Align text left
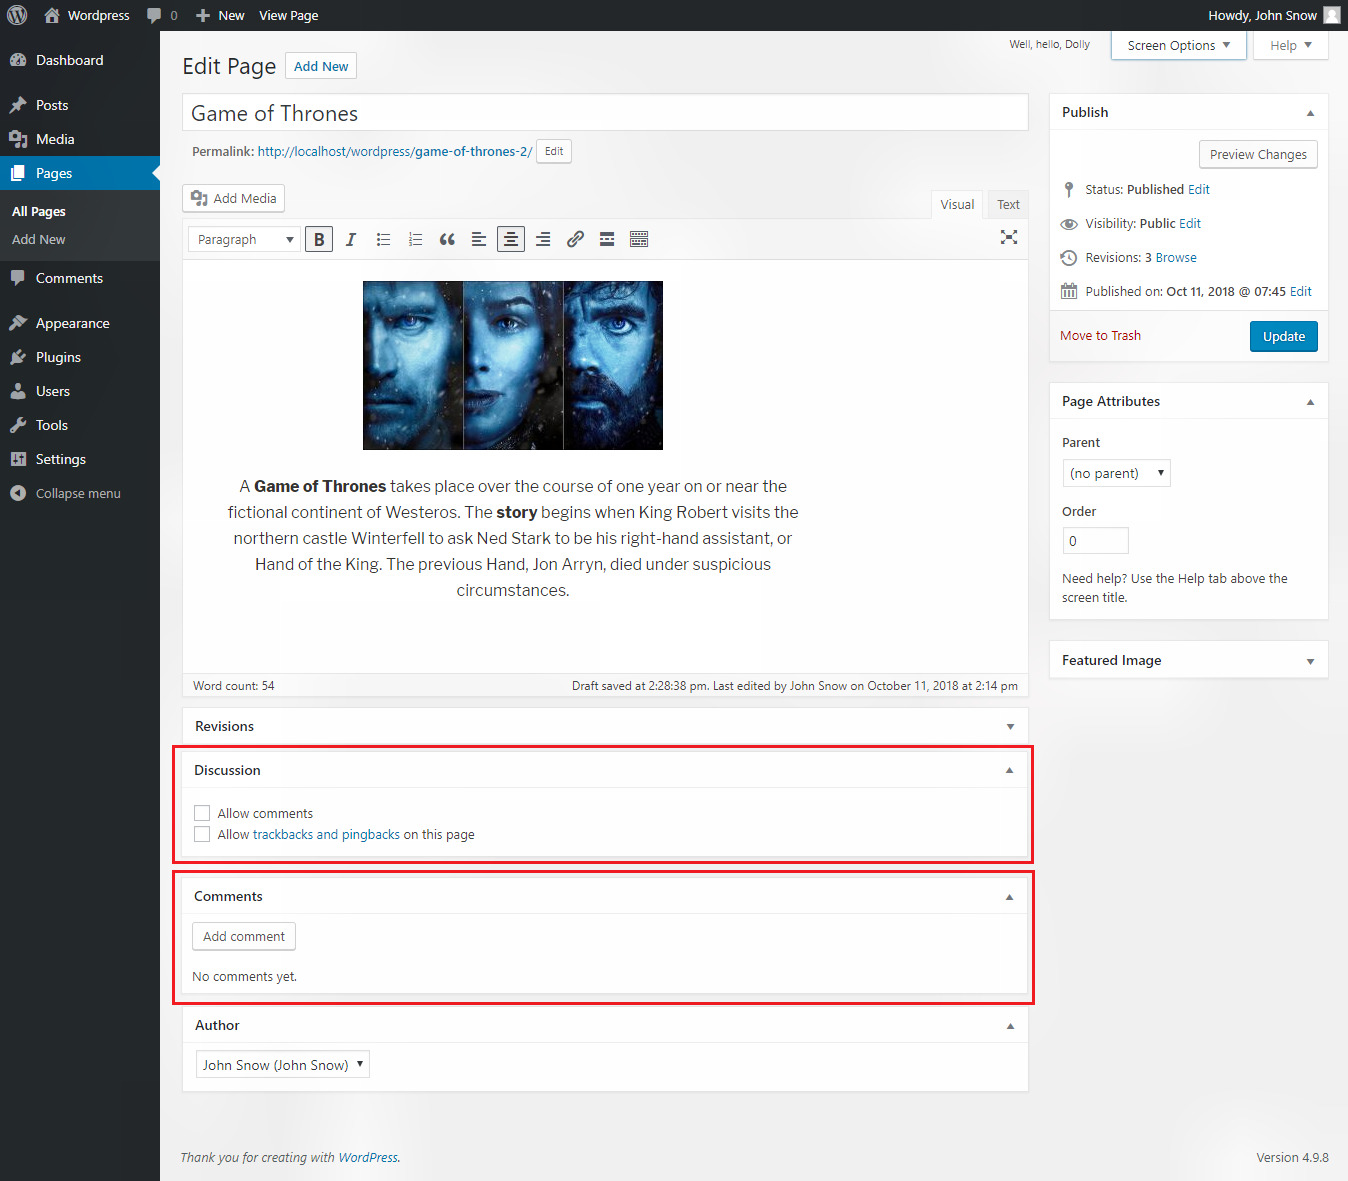The image size is (1348, 1181). click(x=479, y=239)
